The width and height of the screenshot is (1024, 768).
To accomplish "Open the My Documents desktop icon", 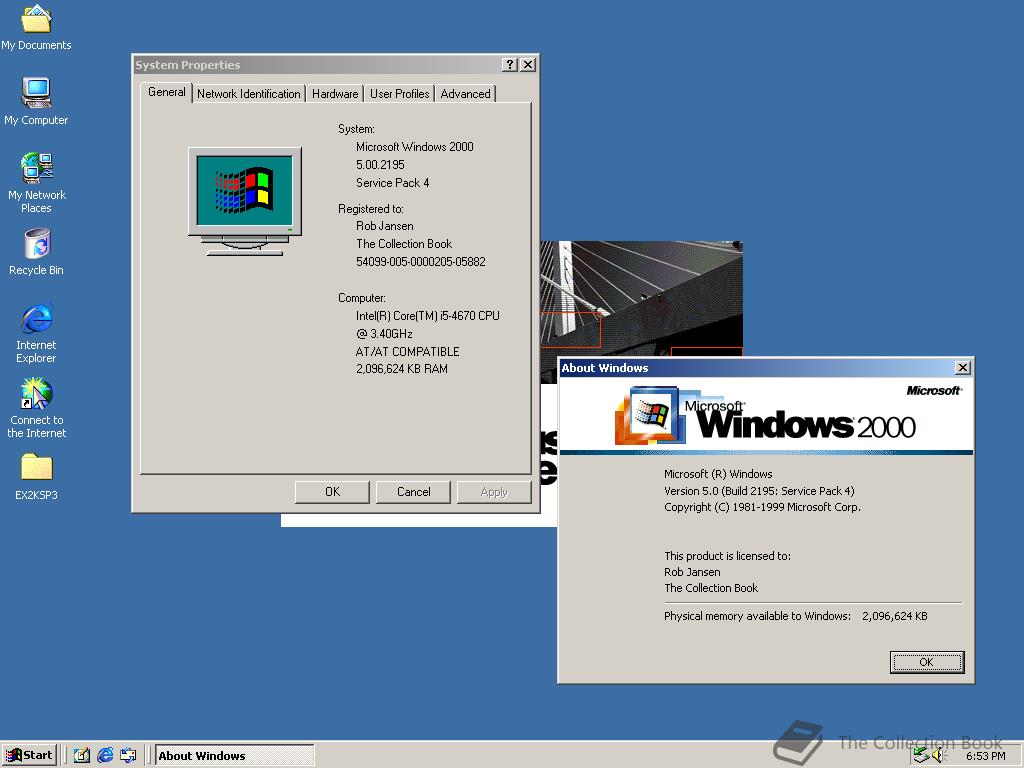I will click(36, 27).
